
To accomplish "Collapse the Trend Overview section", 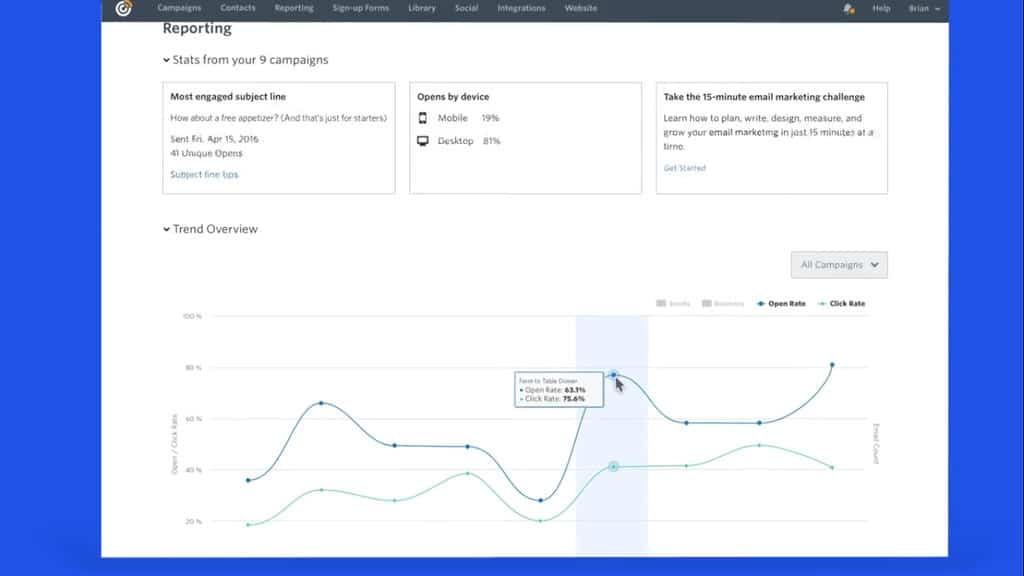I will [210, 229].
